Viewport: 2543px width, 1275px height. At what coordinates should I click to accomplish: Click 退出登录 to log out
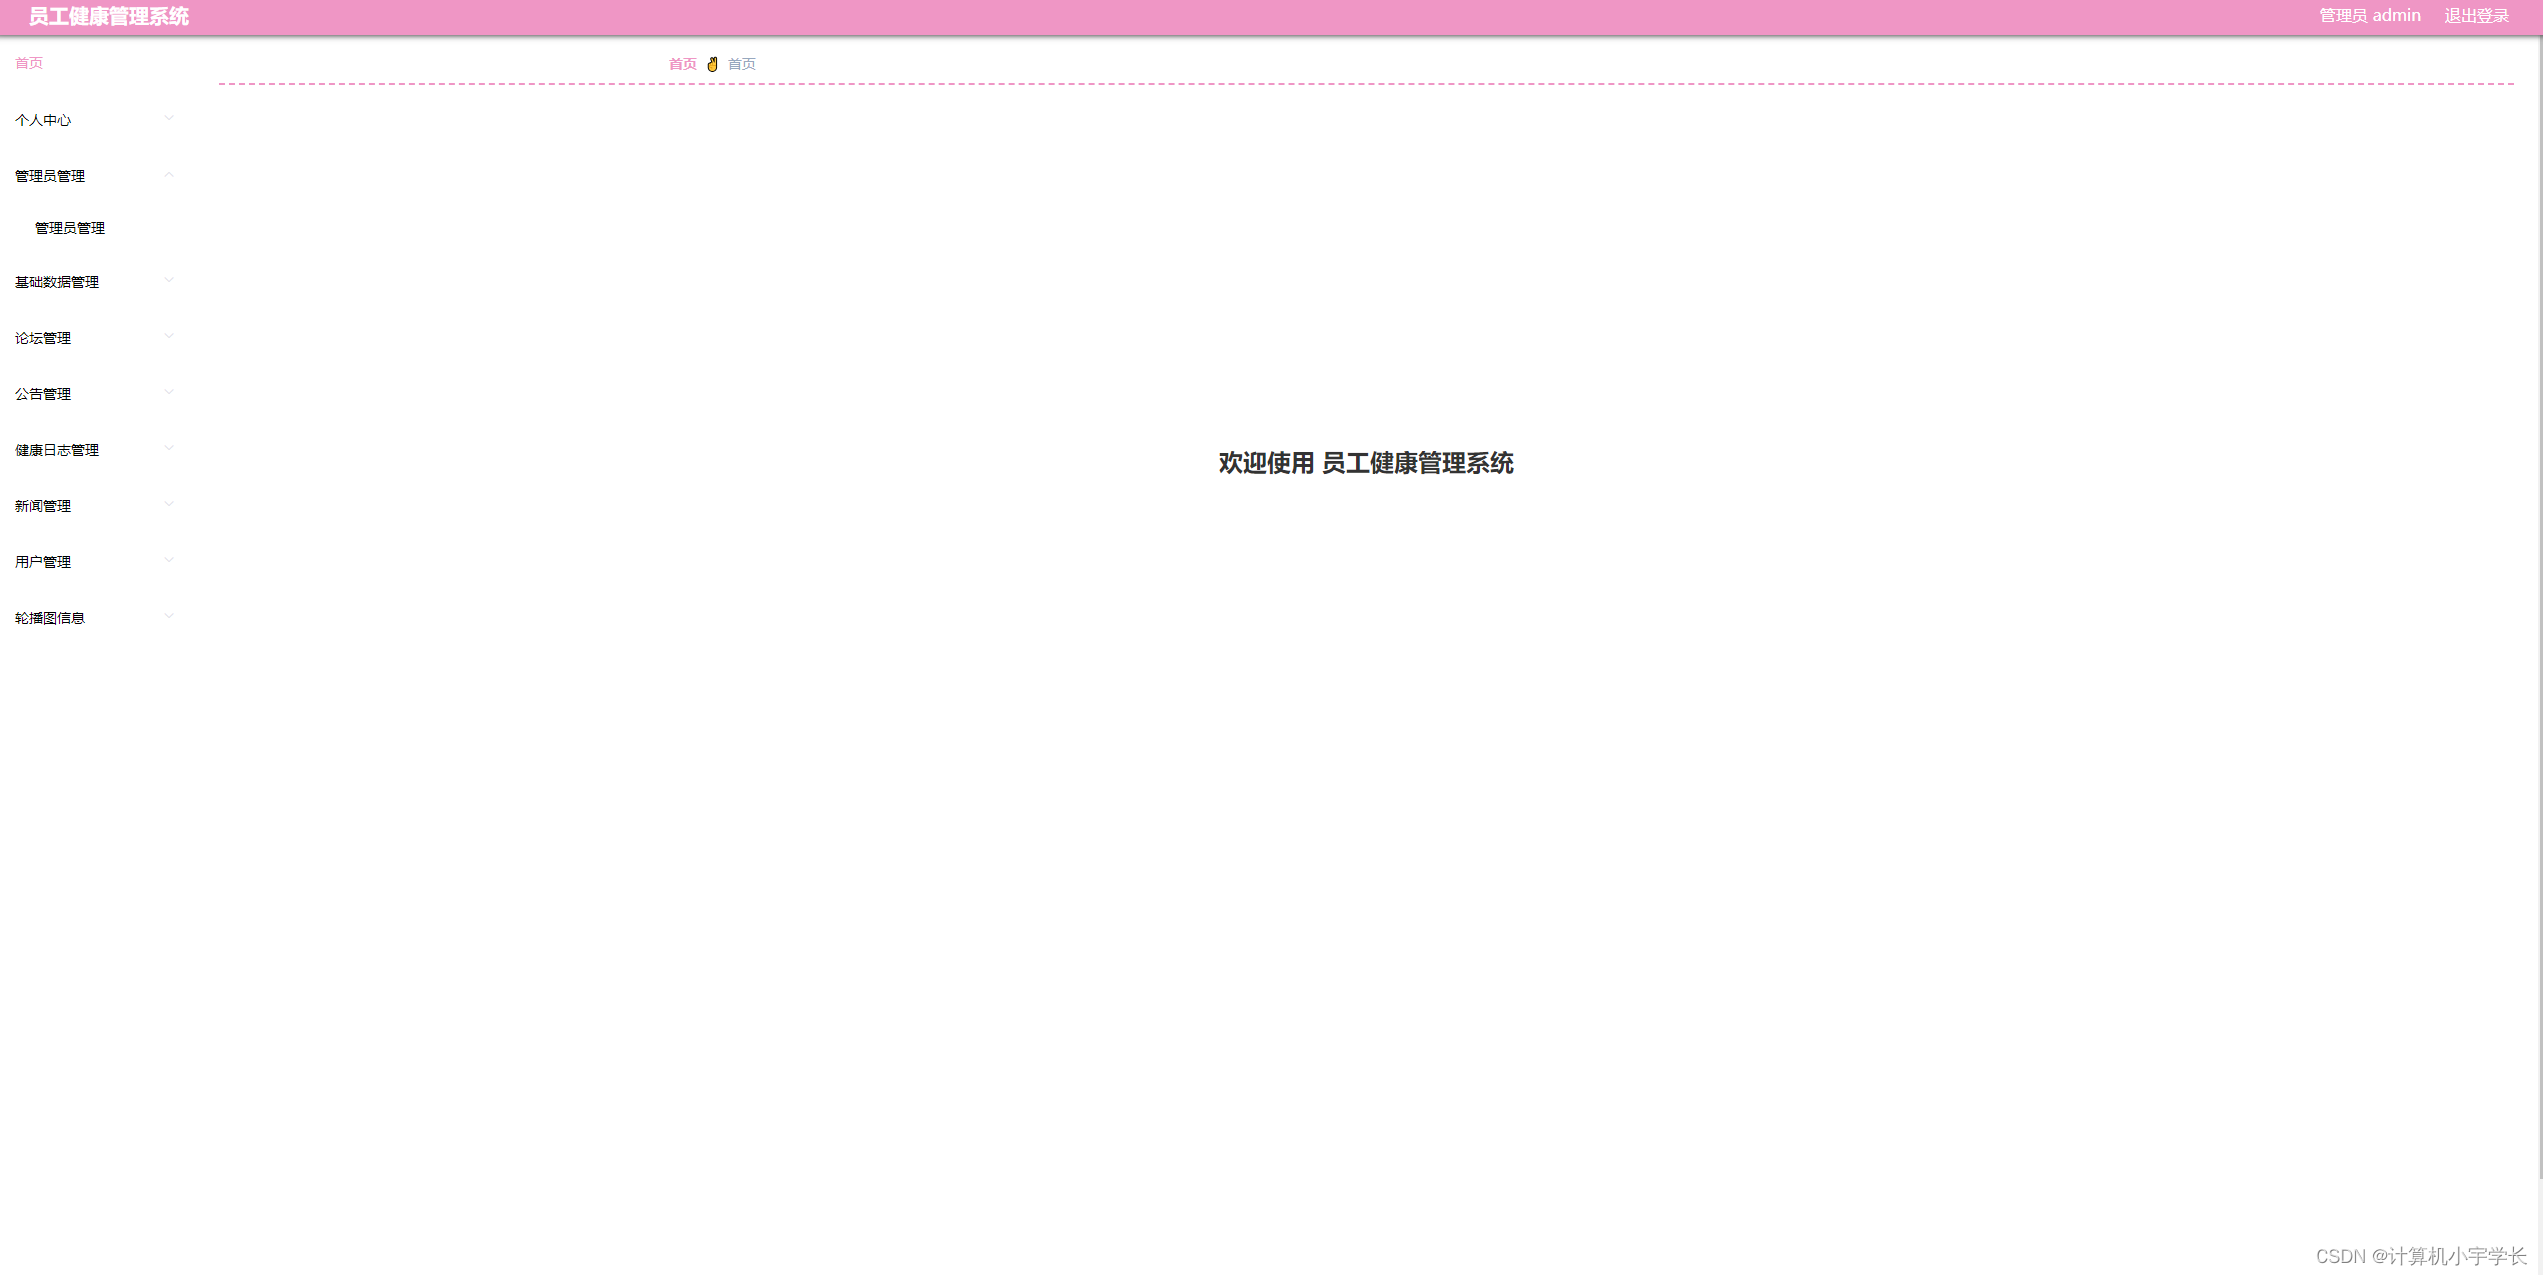2476,16
